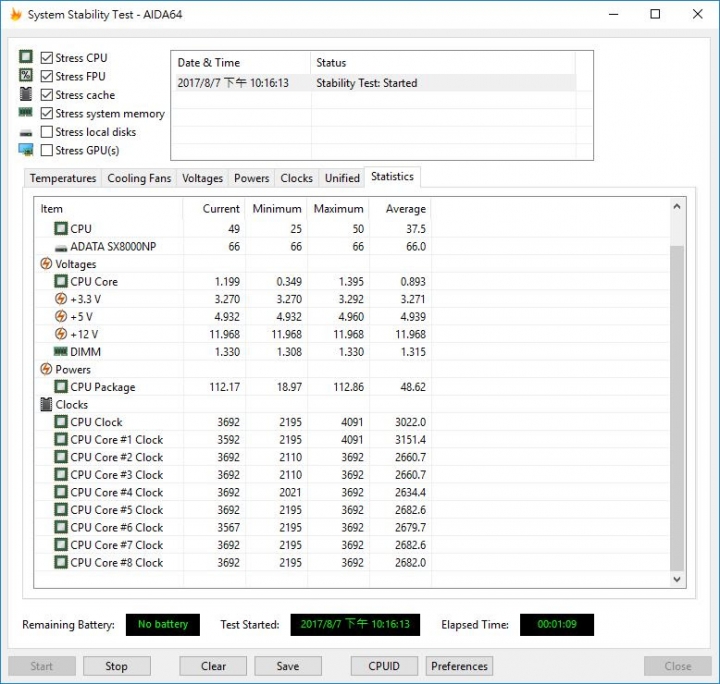Viewport: 720px width, 684px height.
Task: Select the CPU Core #3 Clock row label
Action: click(x=117, y=475)
